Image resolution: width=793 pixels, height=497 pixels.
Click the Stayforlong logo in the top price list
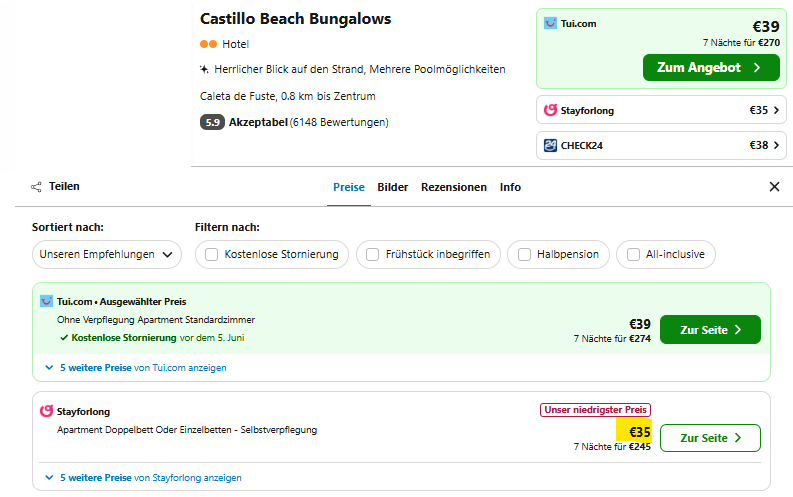pos(550,110)
